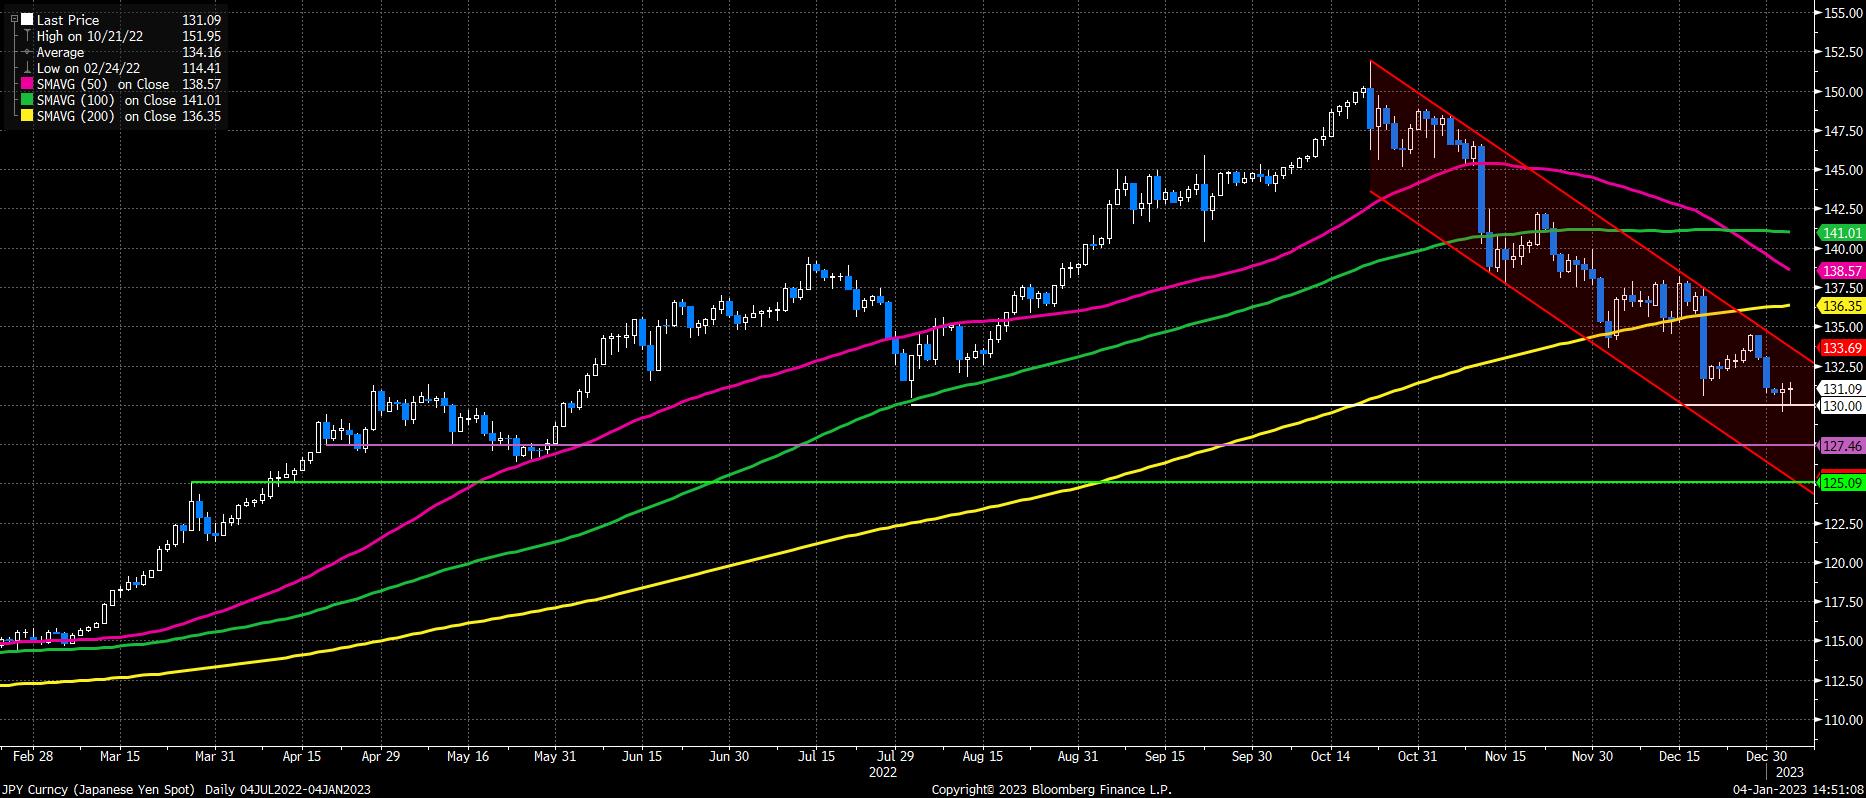Screen dimensions: 1866x798
Task: Click the green 125.09 level axis tag
Action: pos(1841,483)
